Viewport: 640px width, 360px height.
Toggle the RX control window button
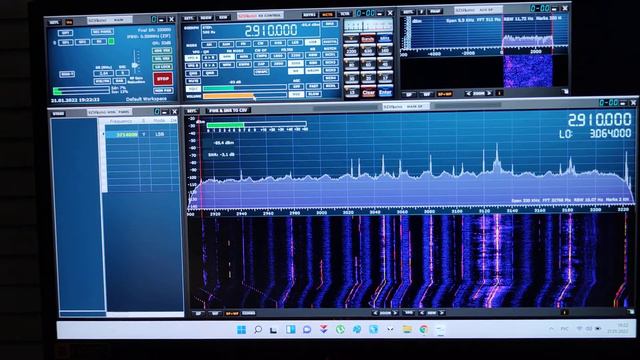[x=99, y=42]
